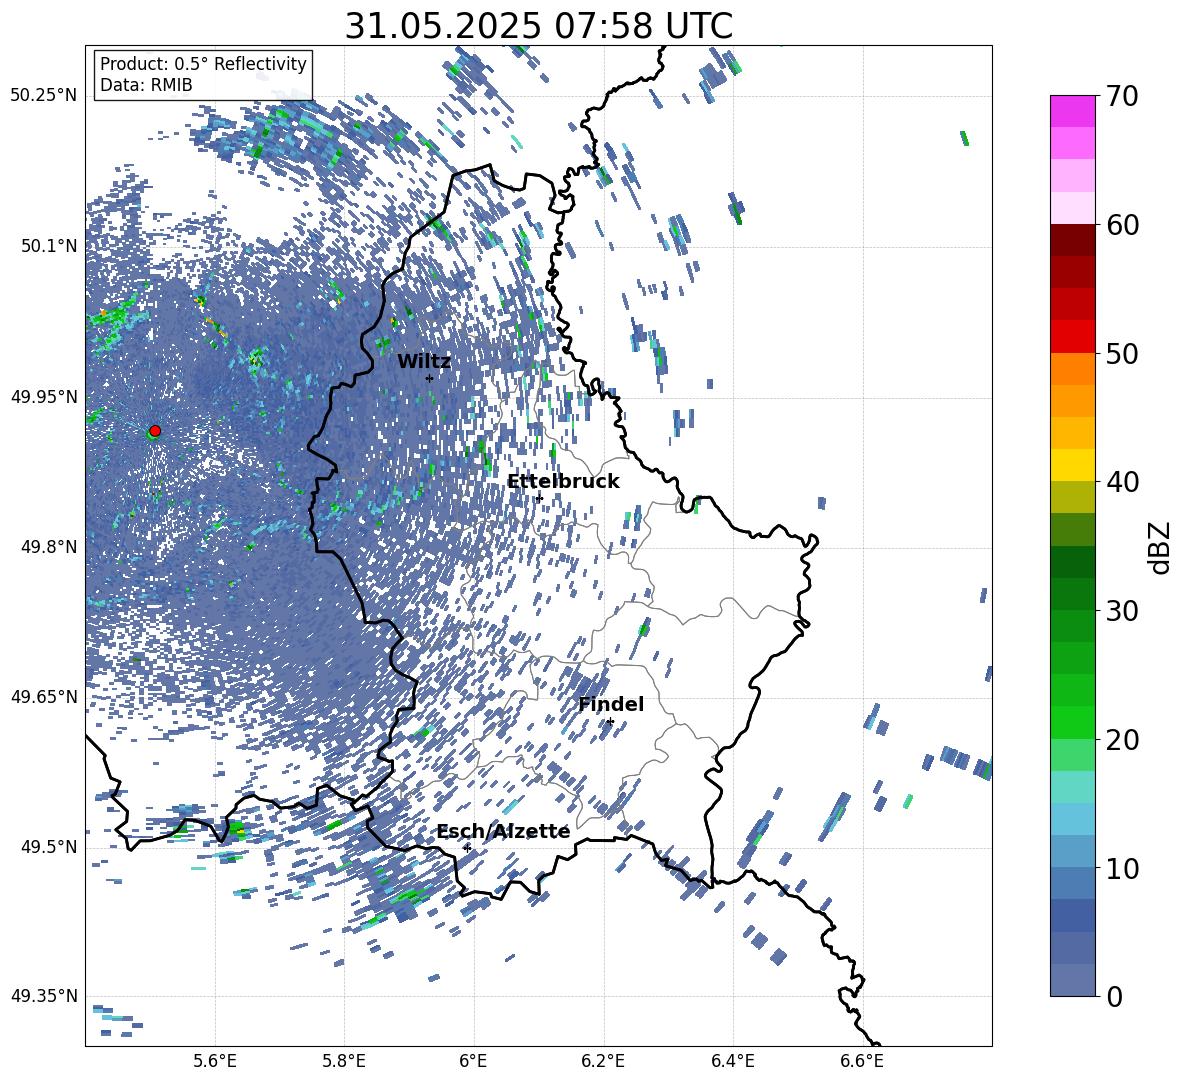Screen dimensions: 1184x1081
Task: Click the colorbar tick label '50'
Action: [x=1122, y=353]
